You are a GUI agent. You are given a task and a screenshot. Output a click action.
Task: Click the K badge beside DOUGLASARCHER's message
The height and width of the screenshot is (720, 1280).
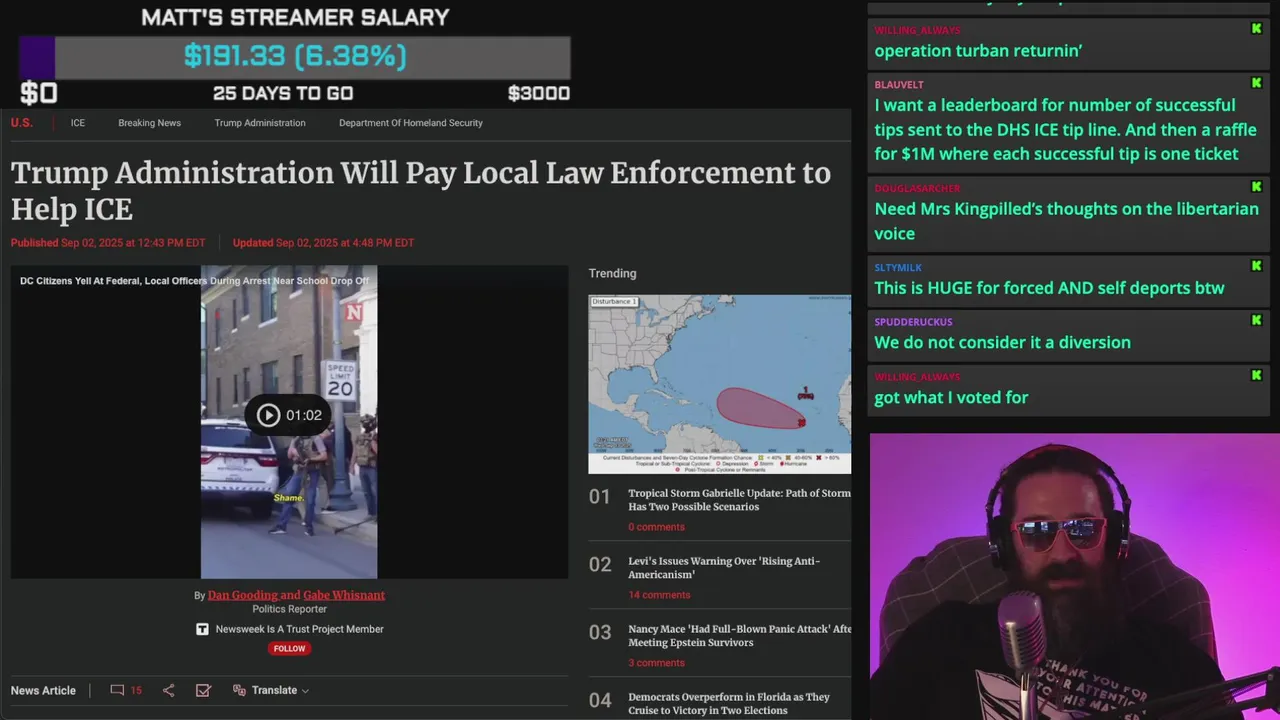1256,187
